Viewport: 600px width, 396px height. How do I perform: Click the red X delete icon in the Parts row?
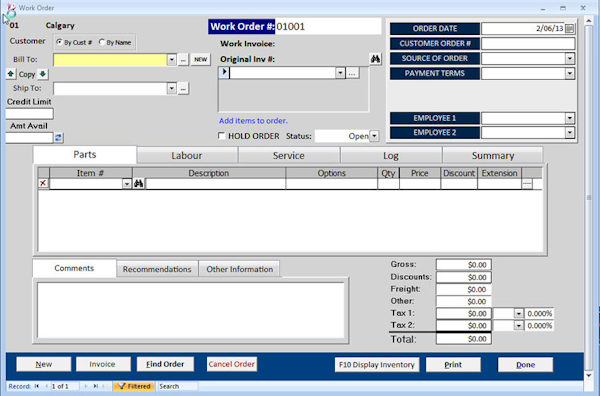(x=43, y=183)
